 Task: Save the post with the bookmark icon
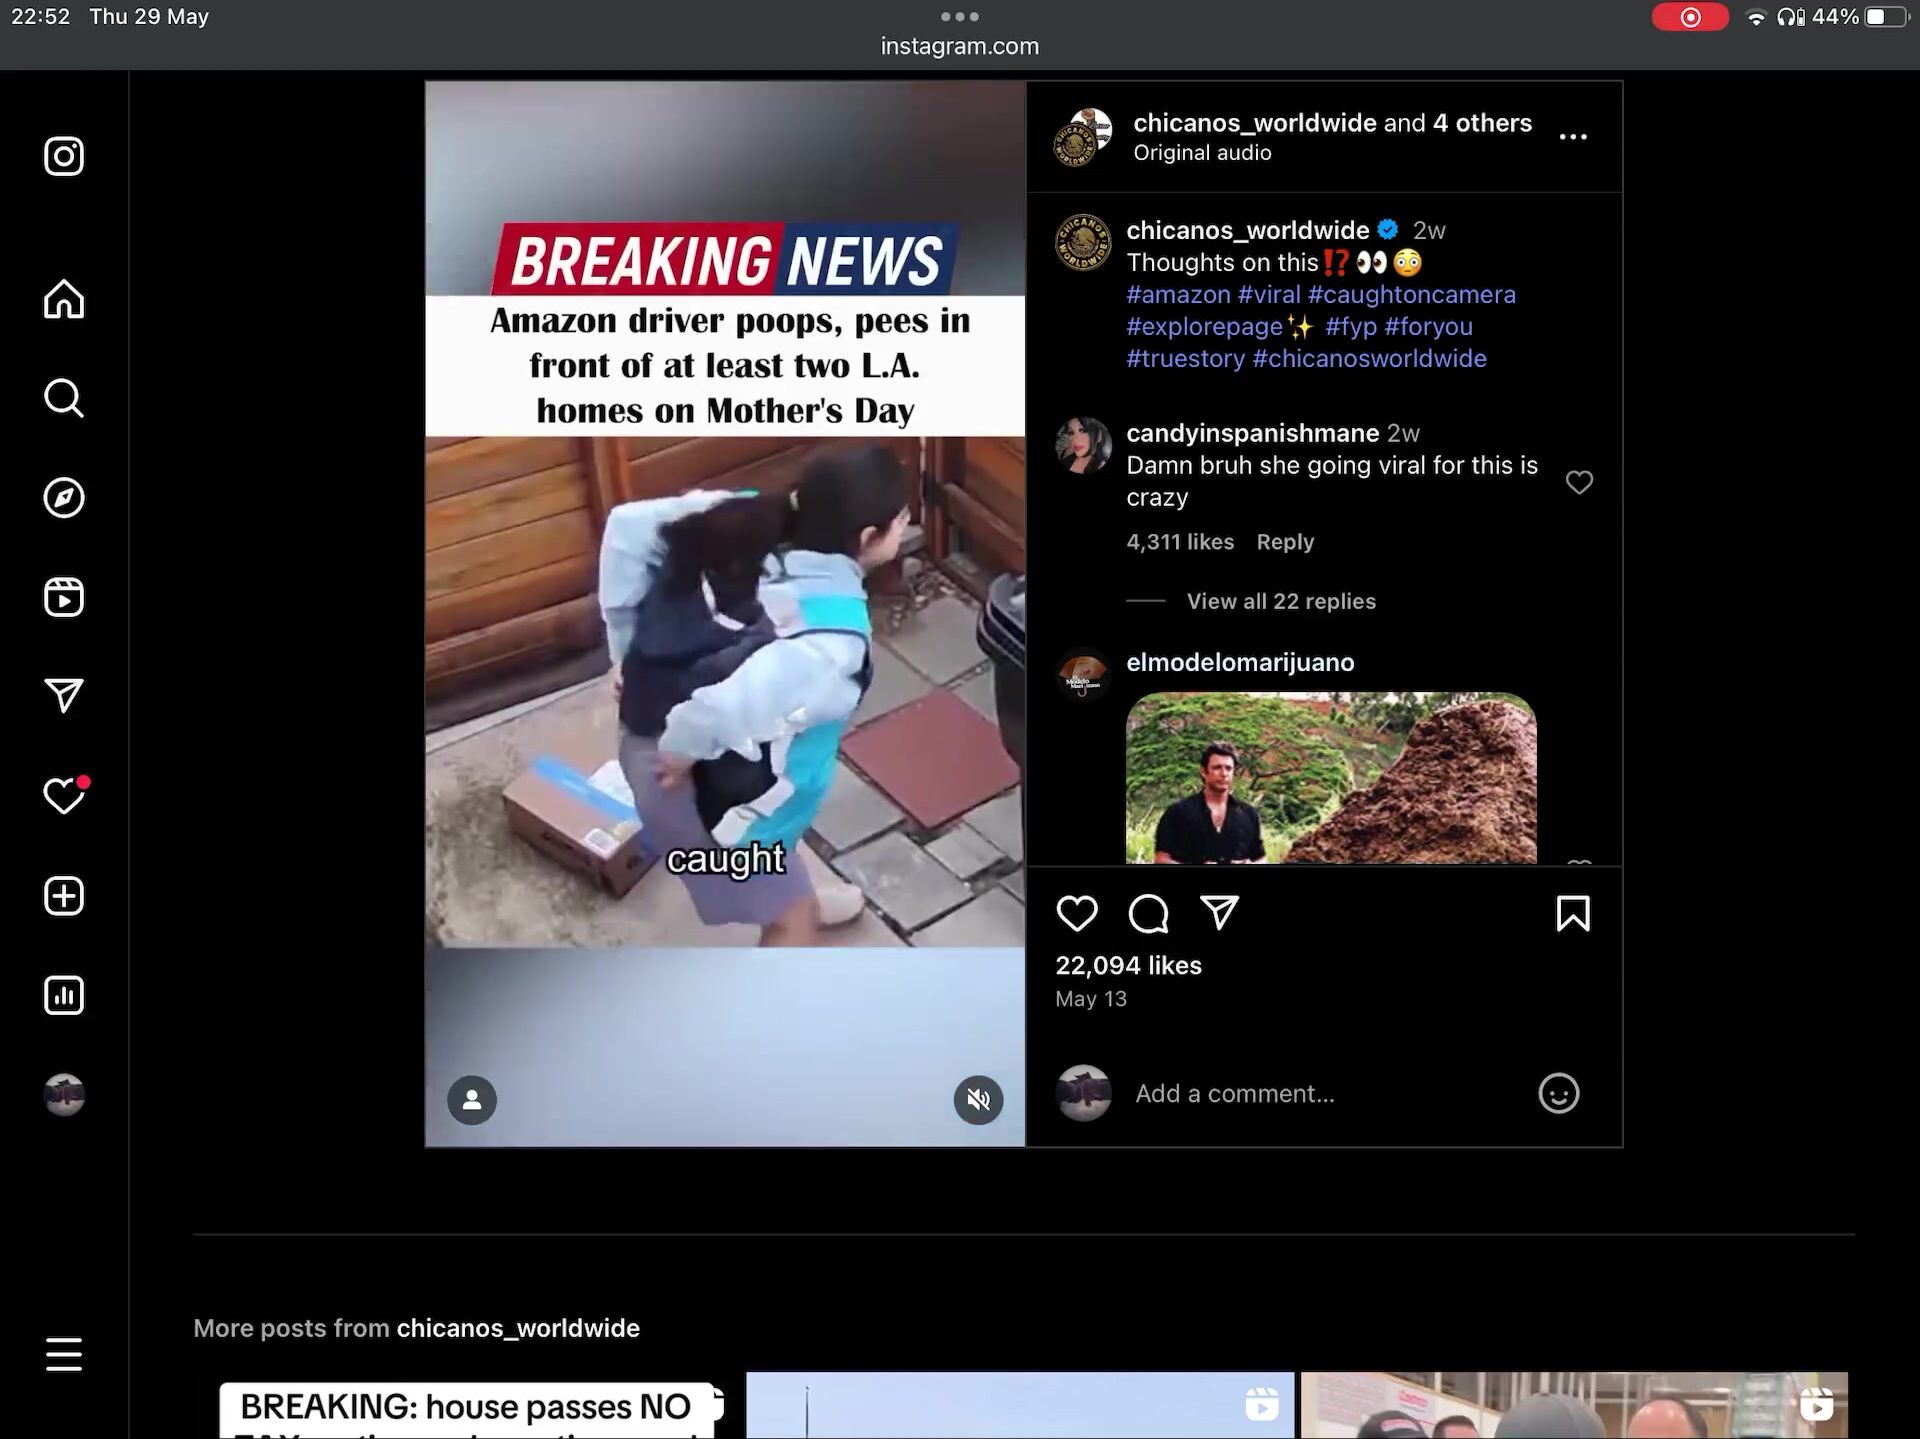coord(1573,913)
